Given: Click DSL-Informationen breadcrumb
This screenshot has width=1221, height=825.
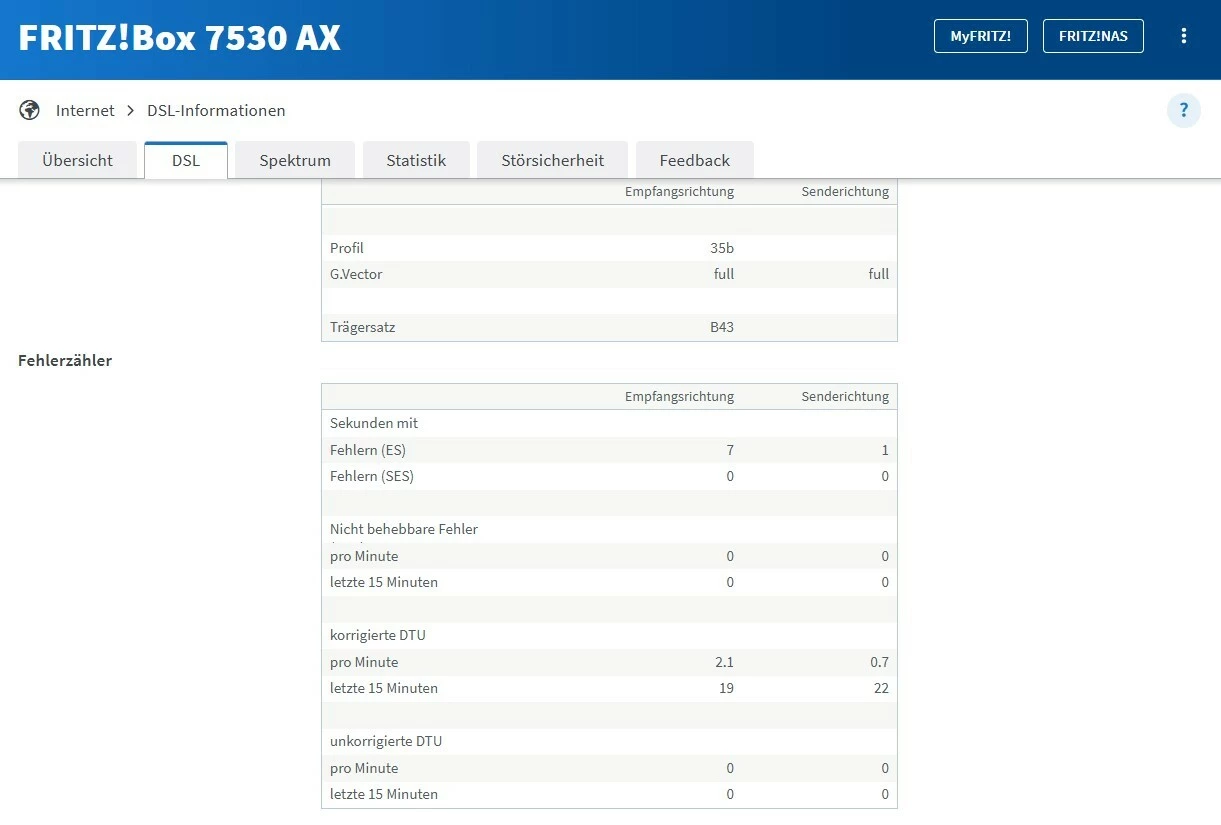Looking at the screenshot, I should click(x=216, y=111).
